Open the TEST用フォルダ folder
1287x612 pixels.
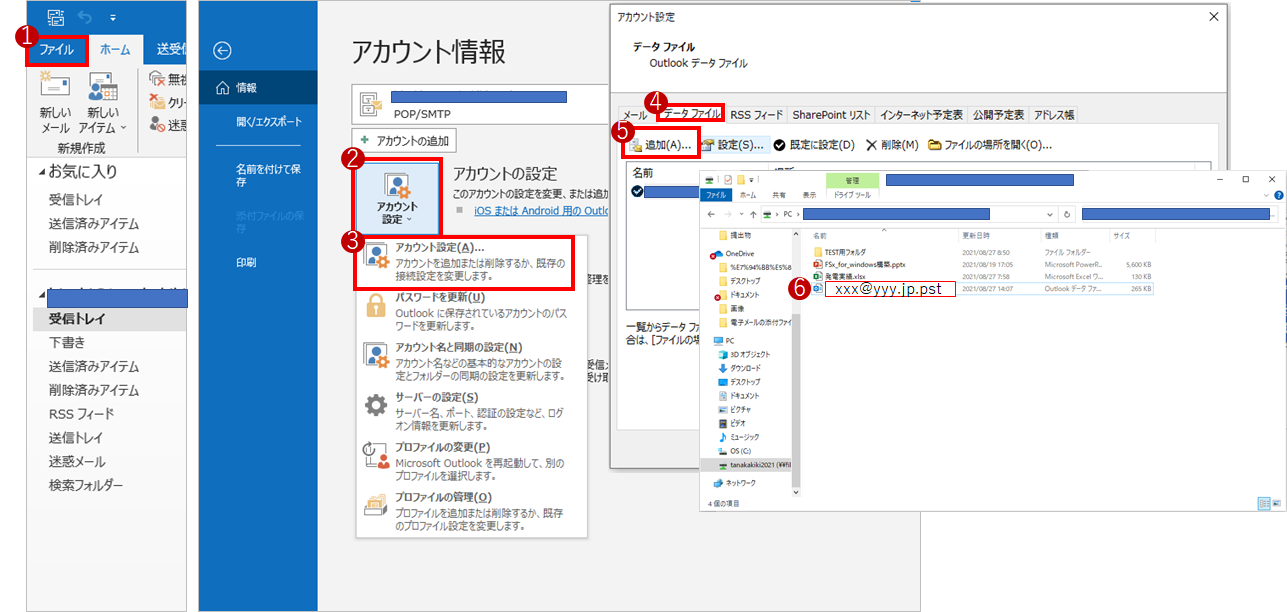[x=846, y=251]
